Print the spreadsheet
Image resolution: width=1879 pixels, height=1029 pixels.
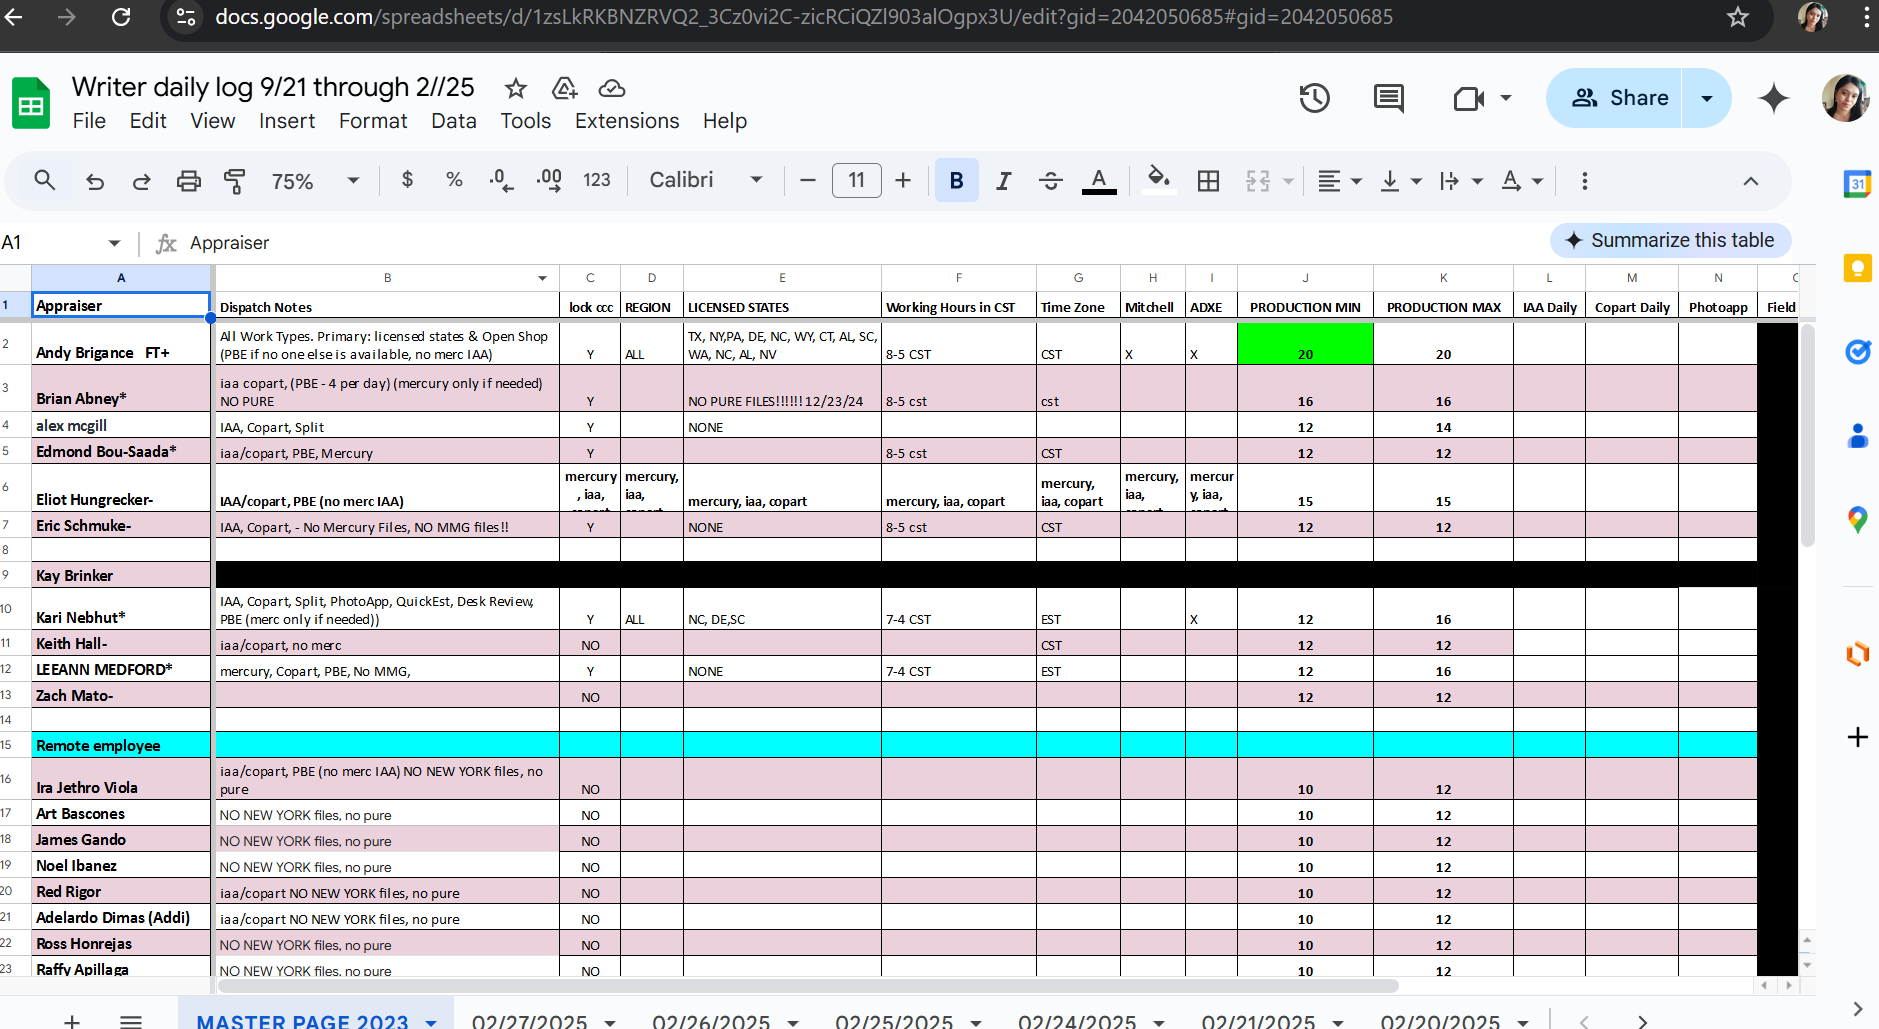pyautogui.click(x=188, y=181)
